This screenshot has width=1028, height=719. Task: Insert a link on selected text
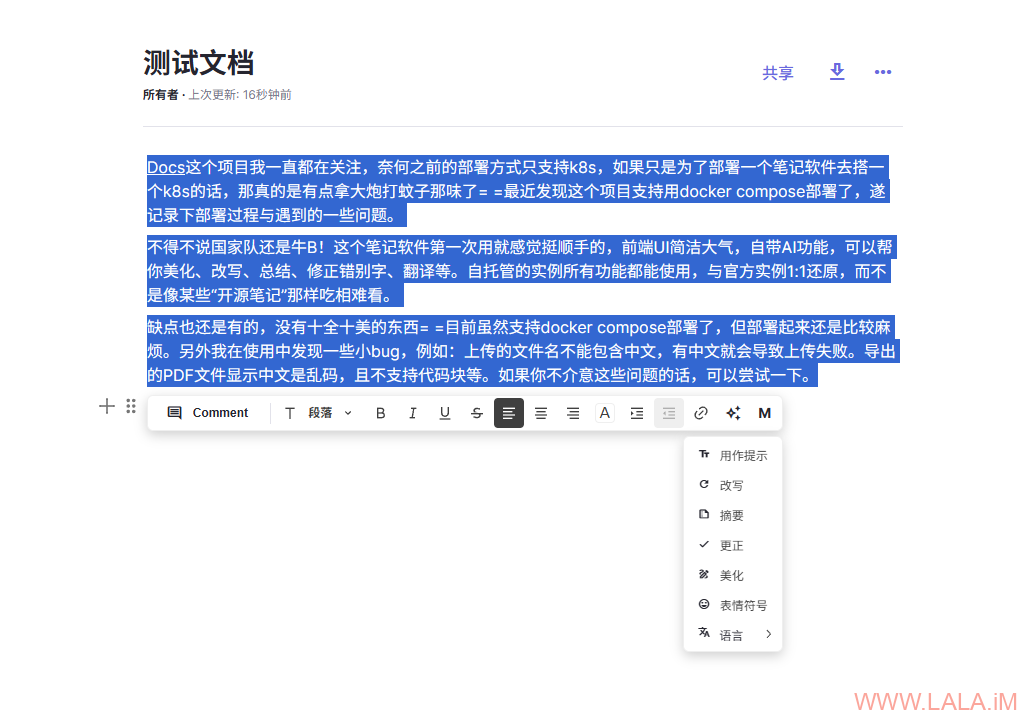click(x=701, y=413)
